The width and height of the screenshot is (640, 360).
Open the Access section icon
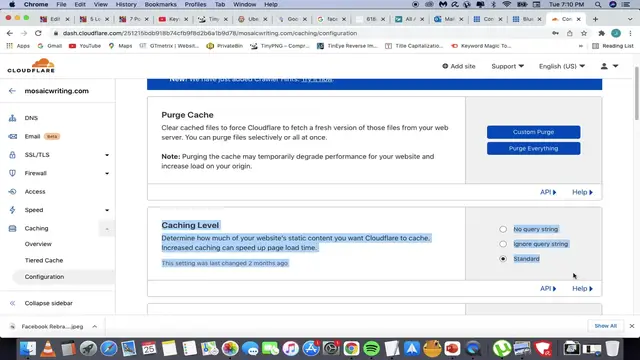[x=13, y=191]
